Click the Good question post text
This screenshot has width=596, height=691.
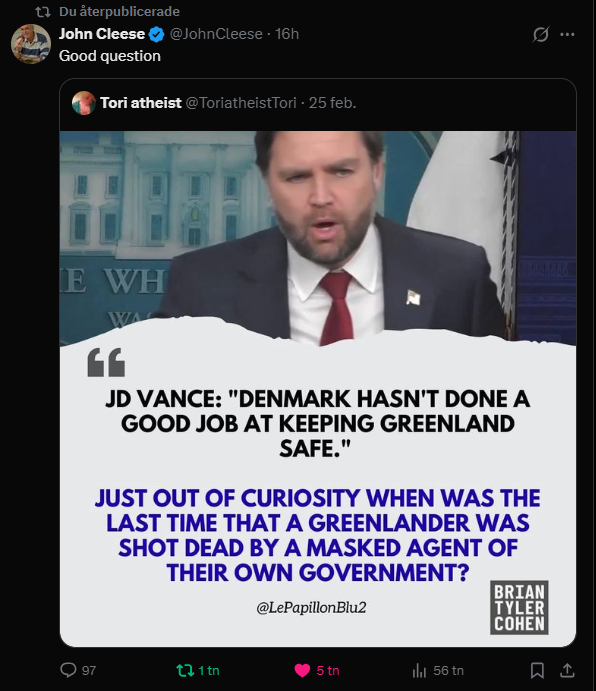click(x=110, y=56)
